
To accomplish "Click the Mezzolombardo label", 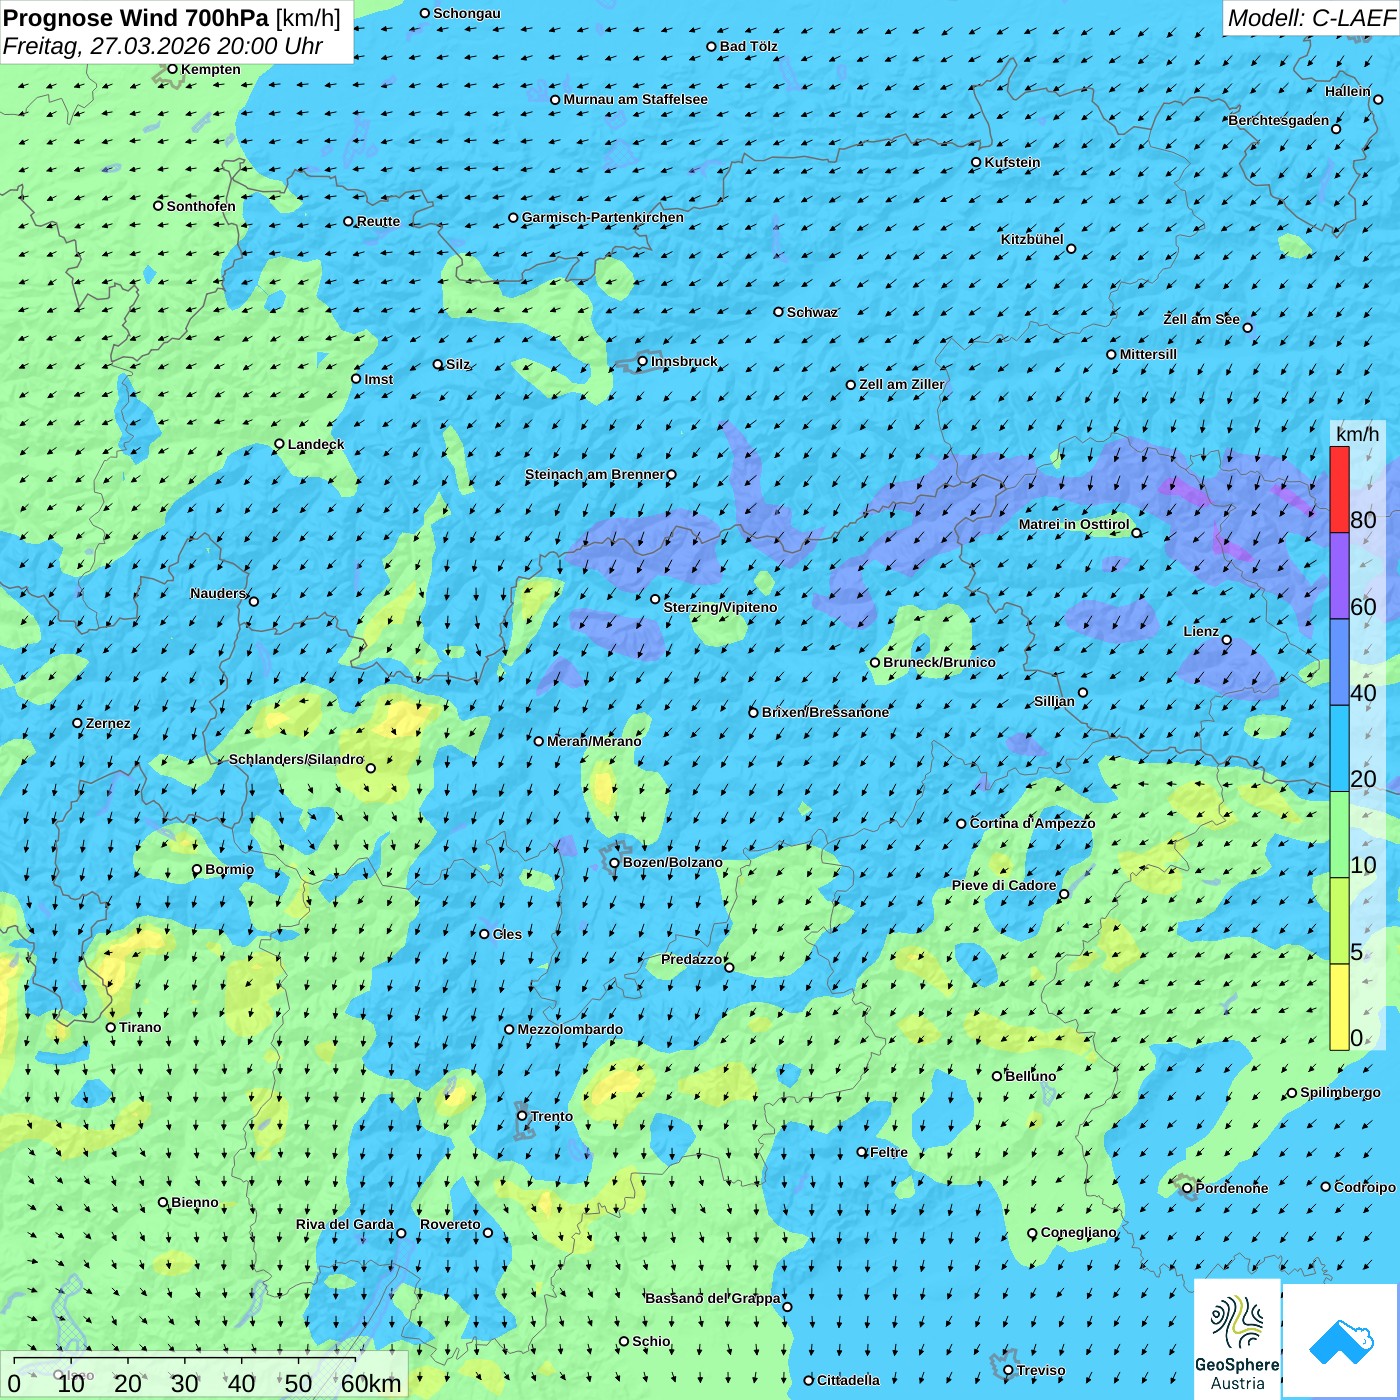I will click(570, 1029).
